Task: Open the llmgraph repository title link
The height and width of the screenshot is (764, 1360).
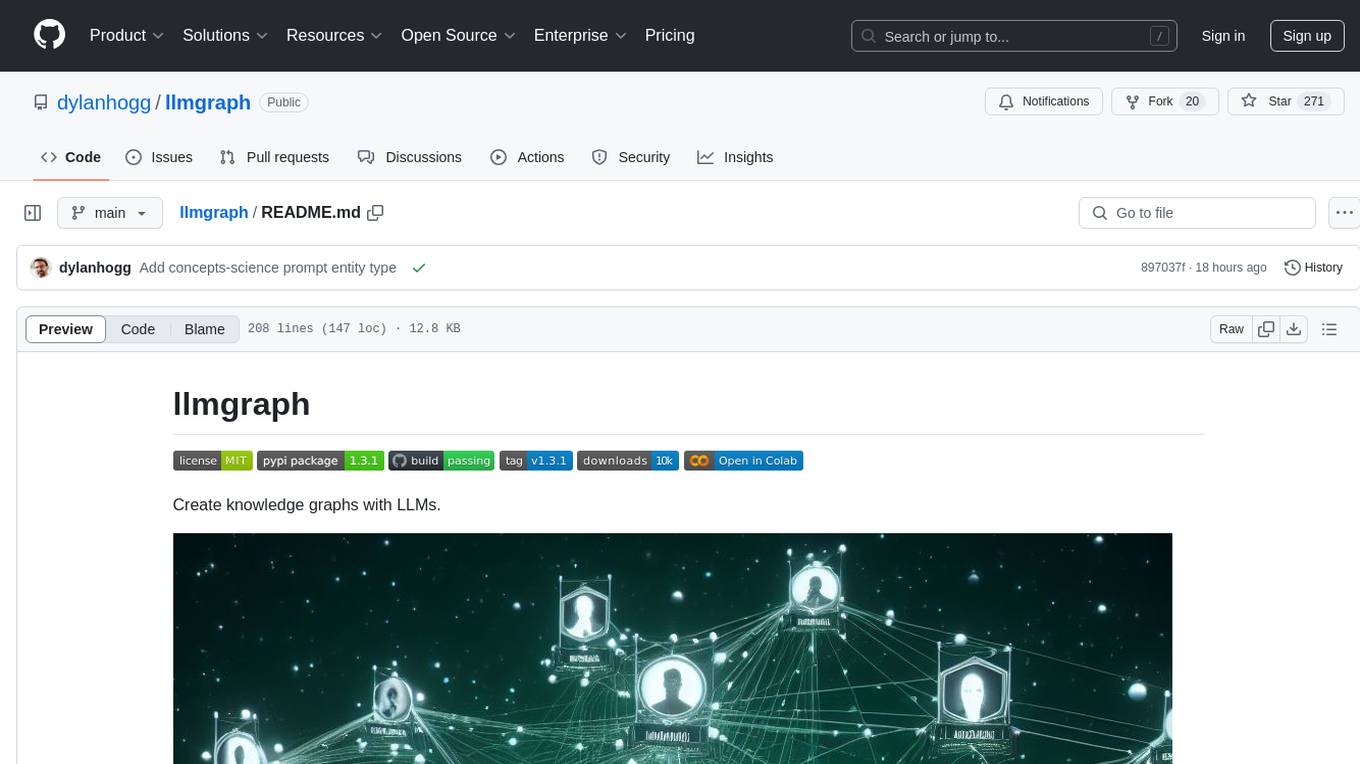Action: click(207, 102)
